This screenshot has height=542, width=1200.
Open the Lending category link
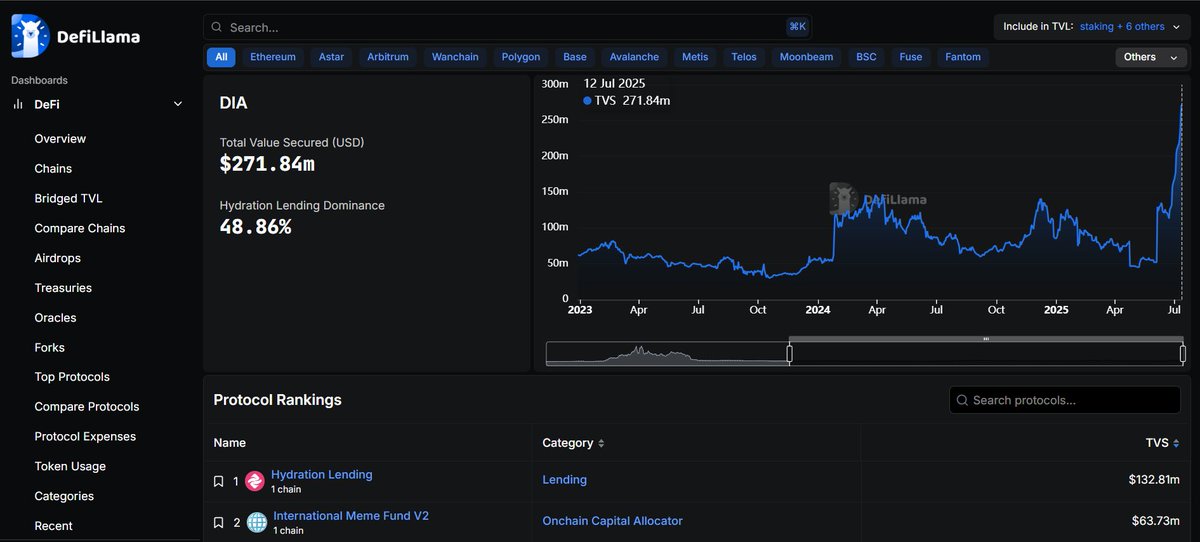[565, 480]
